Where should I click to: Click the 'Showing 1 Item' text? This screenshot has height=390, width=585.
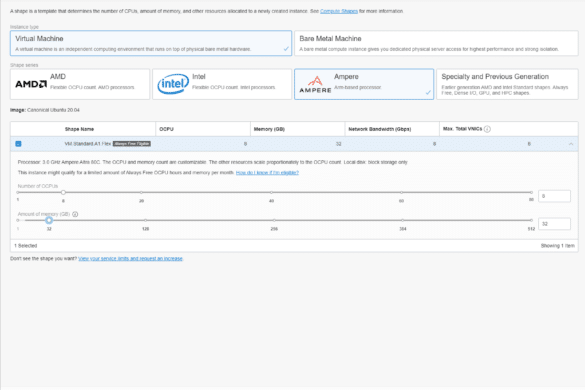(x=557, y=246)
